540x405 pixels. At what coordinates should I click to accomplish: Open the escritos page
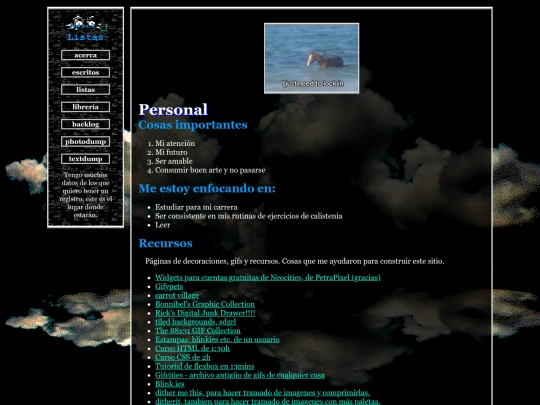click(x=85, y=72)
